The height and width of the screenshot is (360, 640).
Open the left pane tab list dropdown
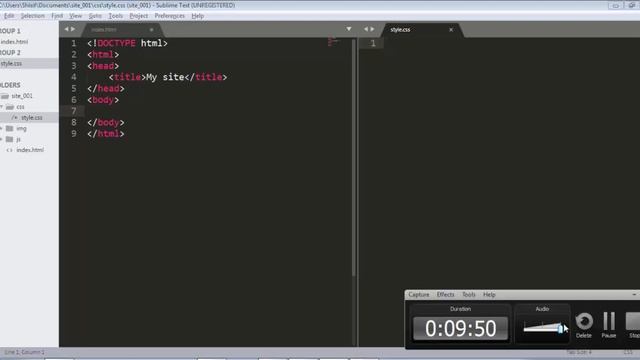coord(349,29)
